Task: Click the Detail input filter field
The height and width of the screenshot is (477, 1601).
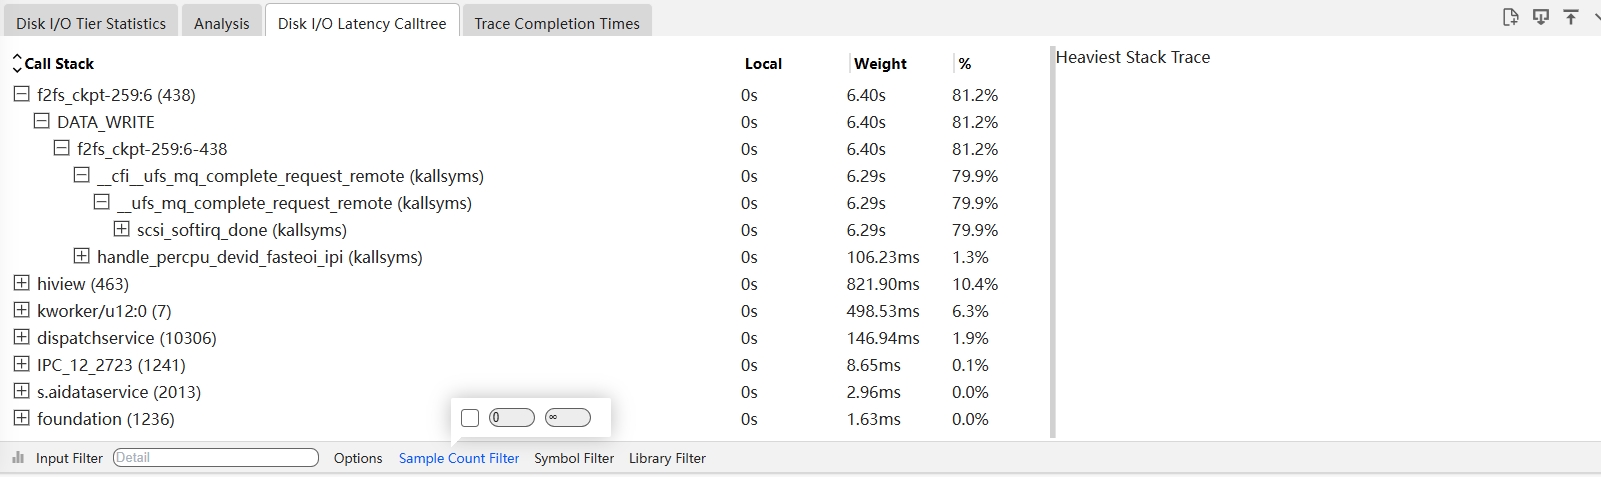Action: tap(216, 458)
